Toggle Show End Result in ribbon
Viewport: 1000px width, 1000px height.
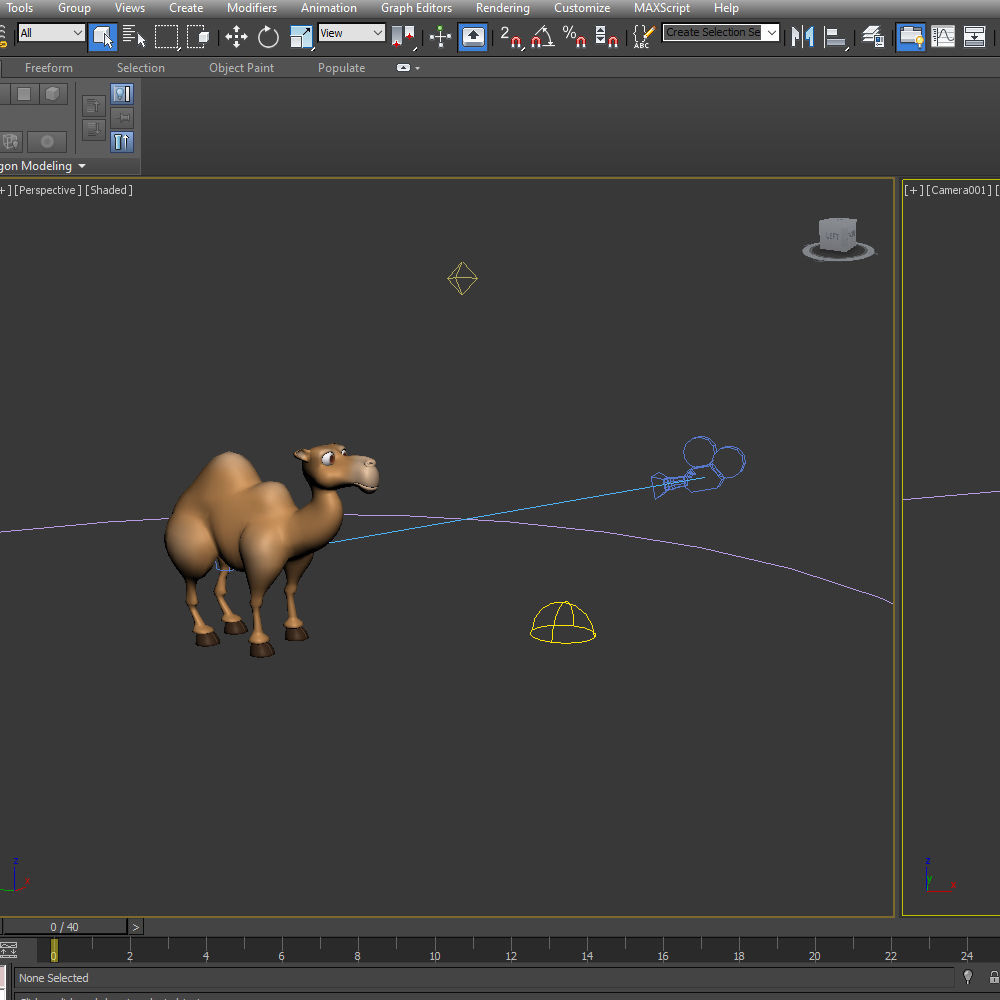coord(122,94)
